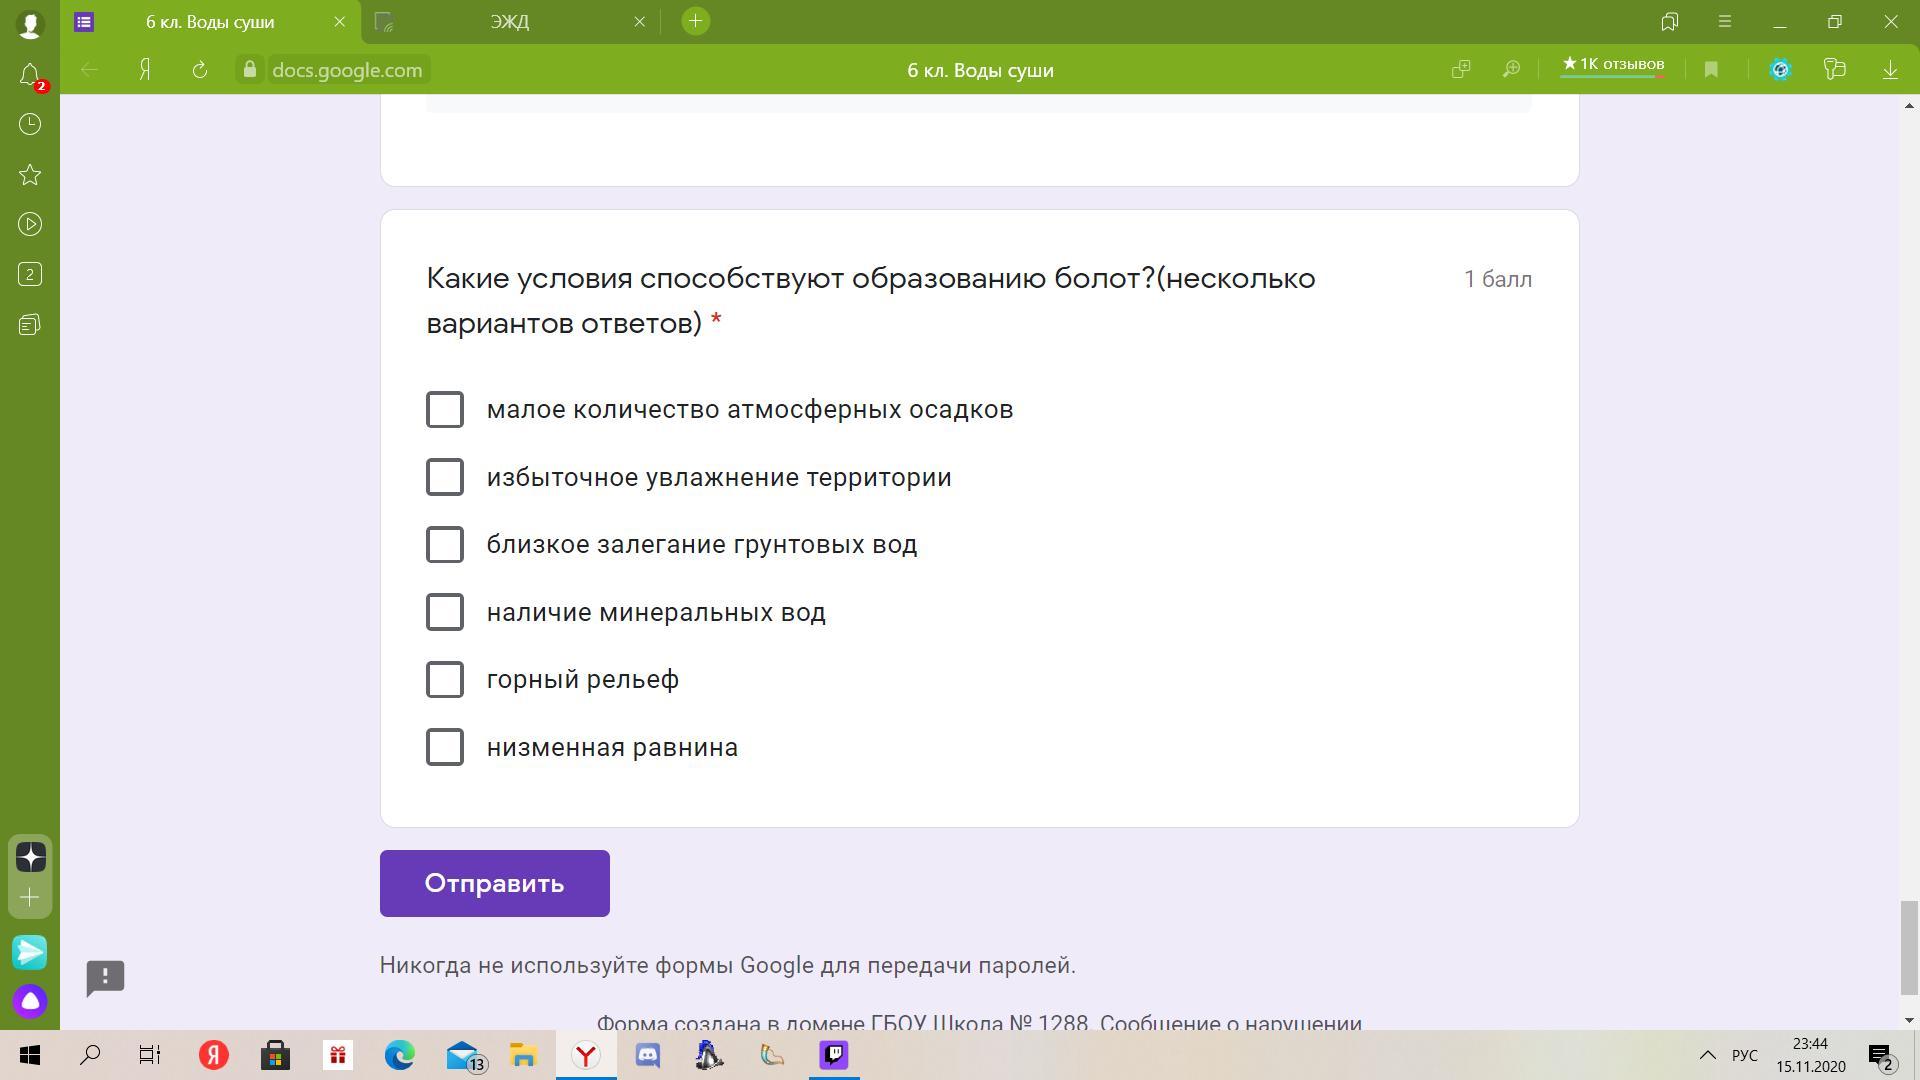Open browser hamburger menu
Image resolution: width=1920 pixels, height=1080 pixels.
click(1724, 21)
